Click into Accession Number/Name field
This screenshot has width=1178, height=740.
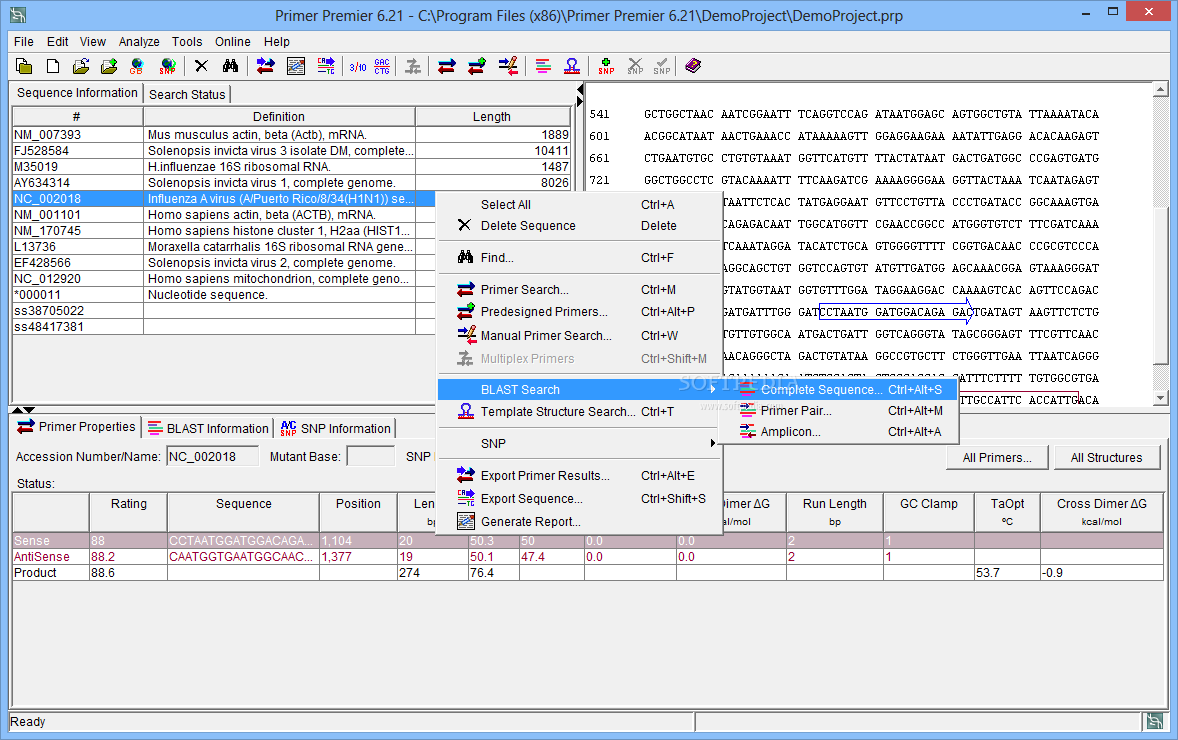[x=213, y=457]
